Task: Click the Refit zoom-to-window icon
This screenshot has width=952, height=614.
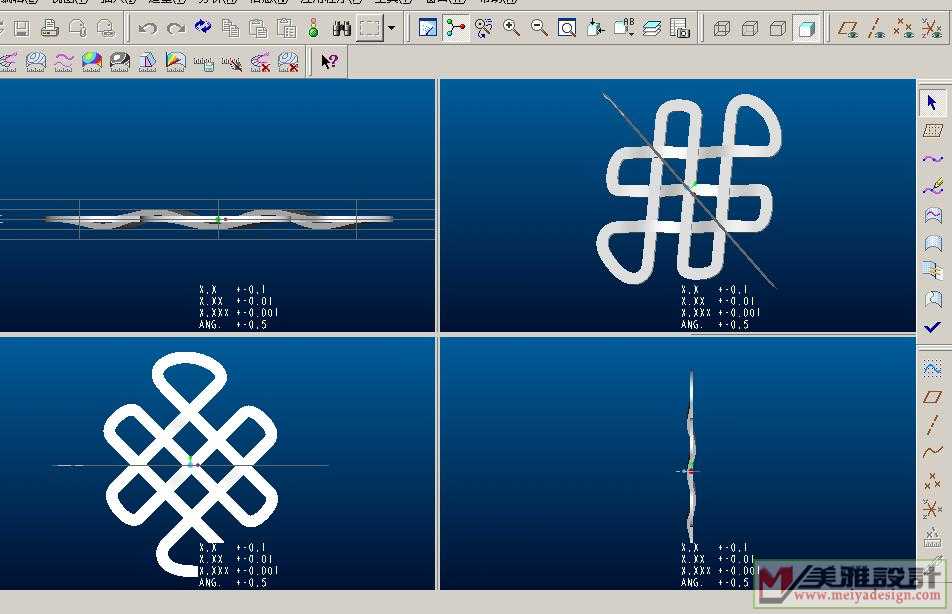Action: [567, 28]
